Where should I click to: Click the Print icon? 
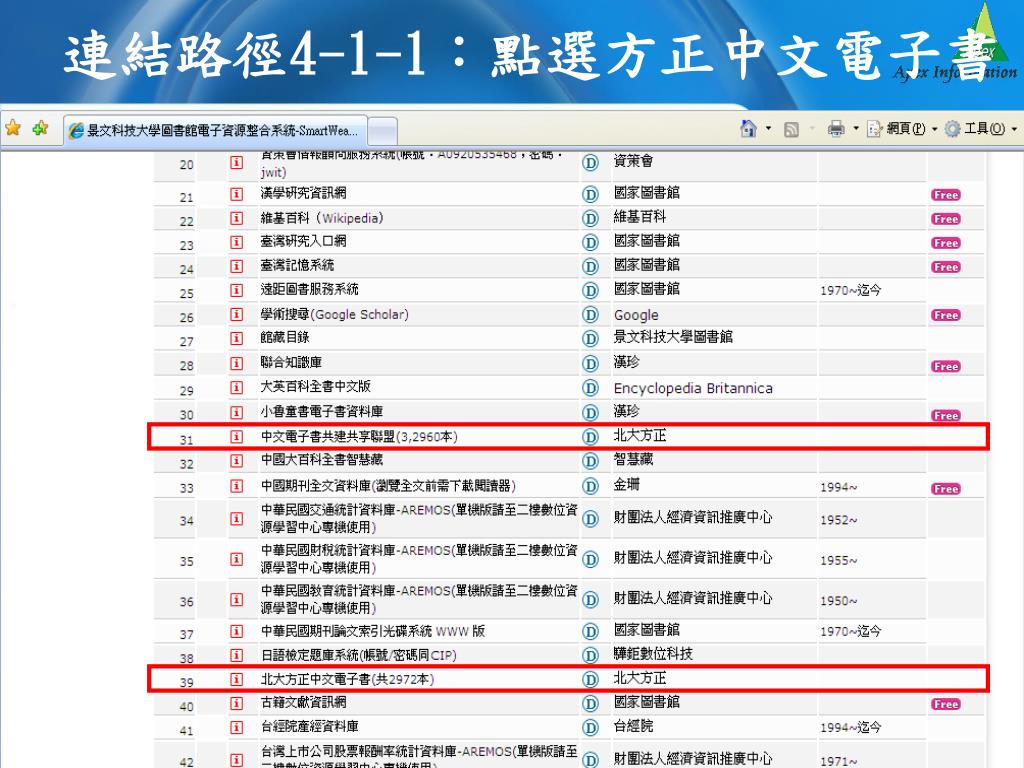(x=836, y=129)
